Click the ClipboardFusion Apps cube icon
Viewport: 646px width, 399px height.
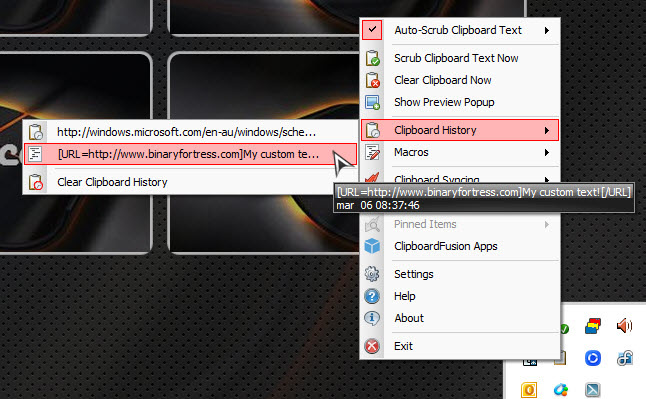point(372,246)
